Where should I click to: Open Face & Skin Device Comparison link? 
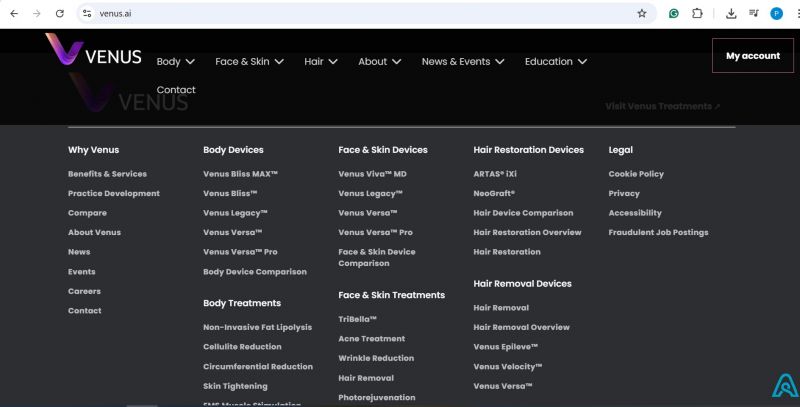[377, 258]
